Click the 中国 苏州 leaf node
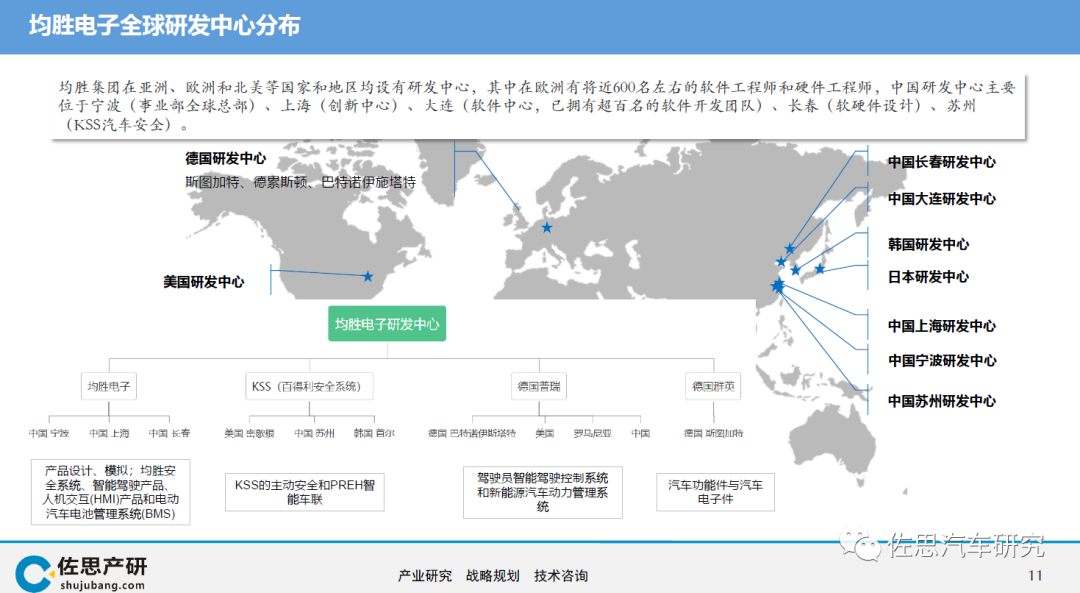1080x593 pixels. click(314, 433)
